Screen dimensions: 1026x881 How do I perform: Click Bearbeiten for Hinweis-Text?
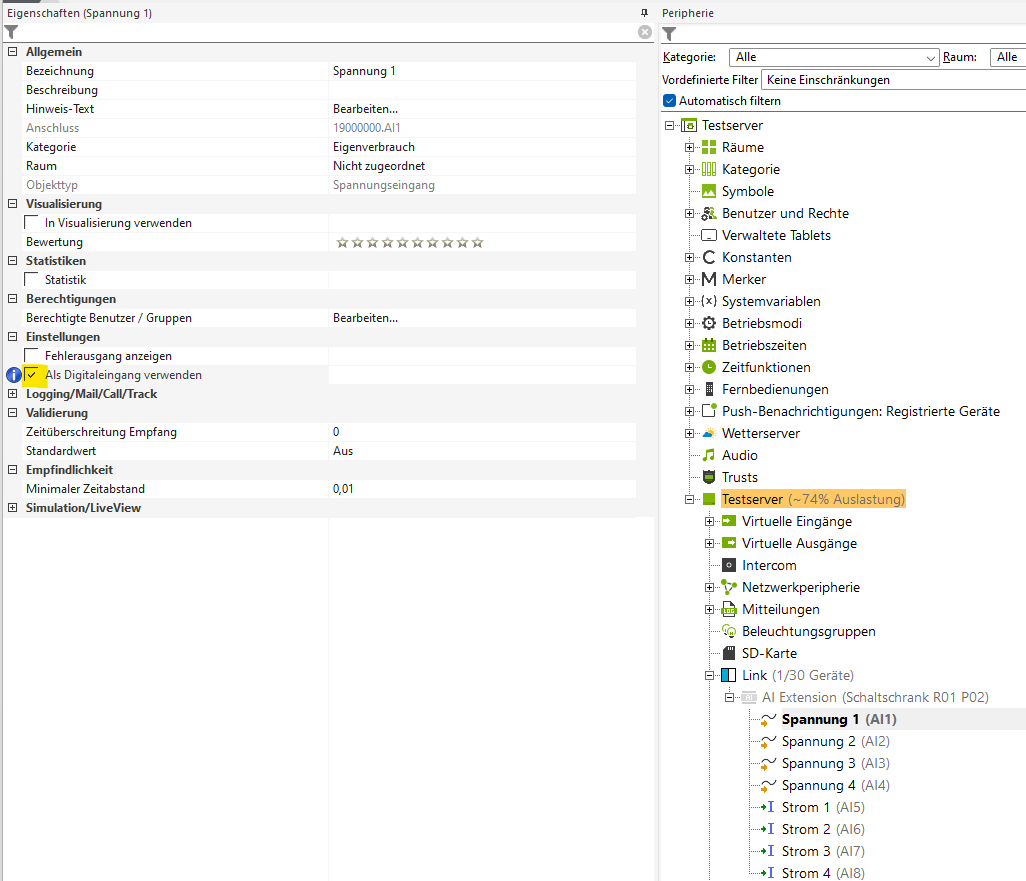(x=365, y=109)
